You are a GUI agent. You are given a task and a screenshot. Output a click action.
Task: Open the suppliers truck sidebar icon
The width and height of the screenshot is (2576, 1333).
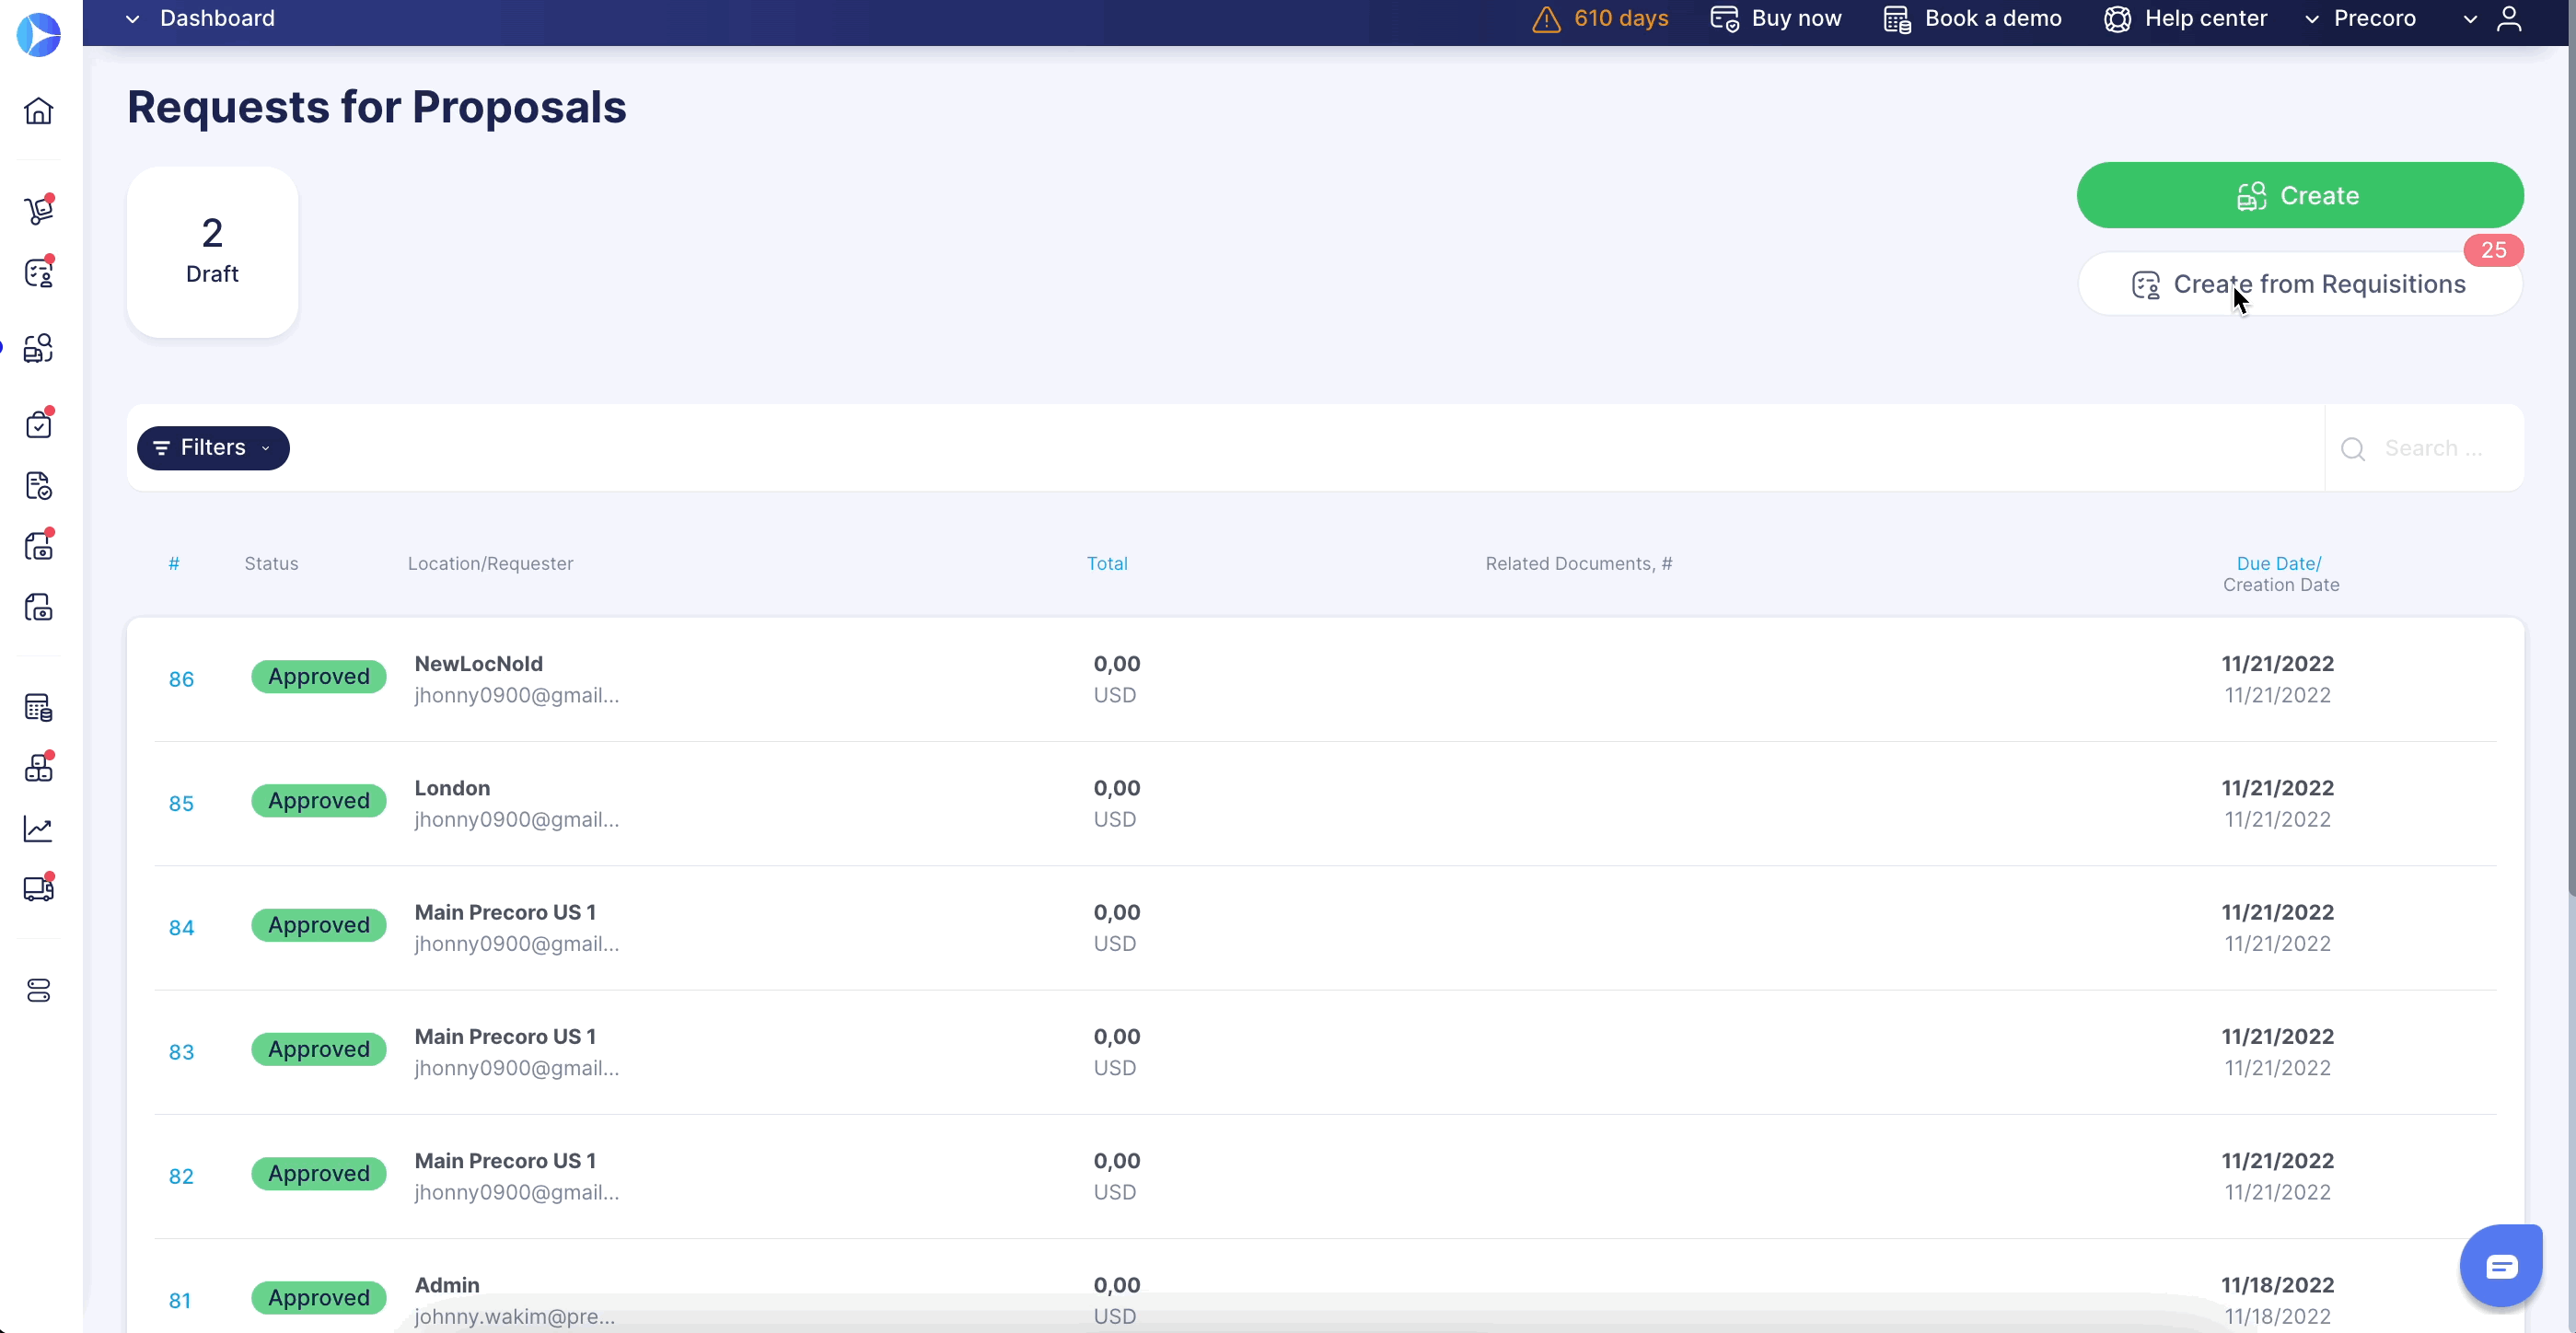39,888
